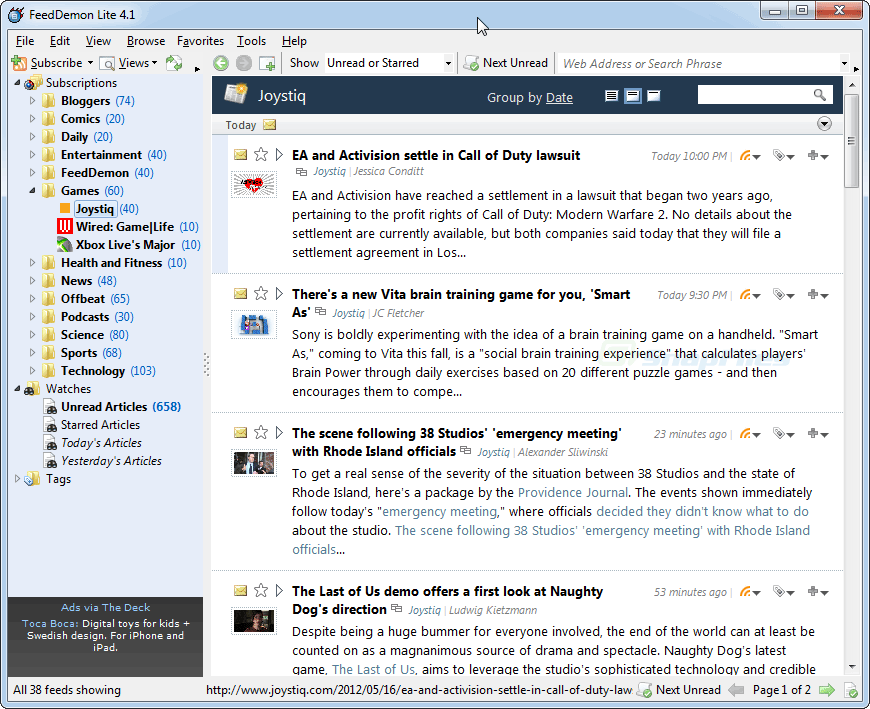This screenshot has height=709, width=870.
Task: Click the Group by Date link
Action: pos(559,98)
